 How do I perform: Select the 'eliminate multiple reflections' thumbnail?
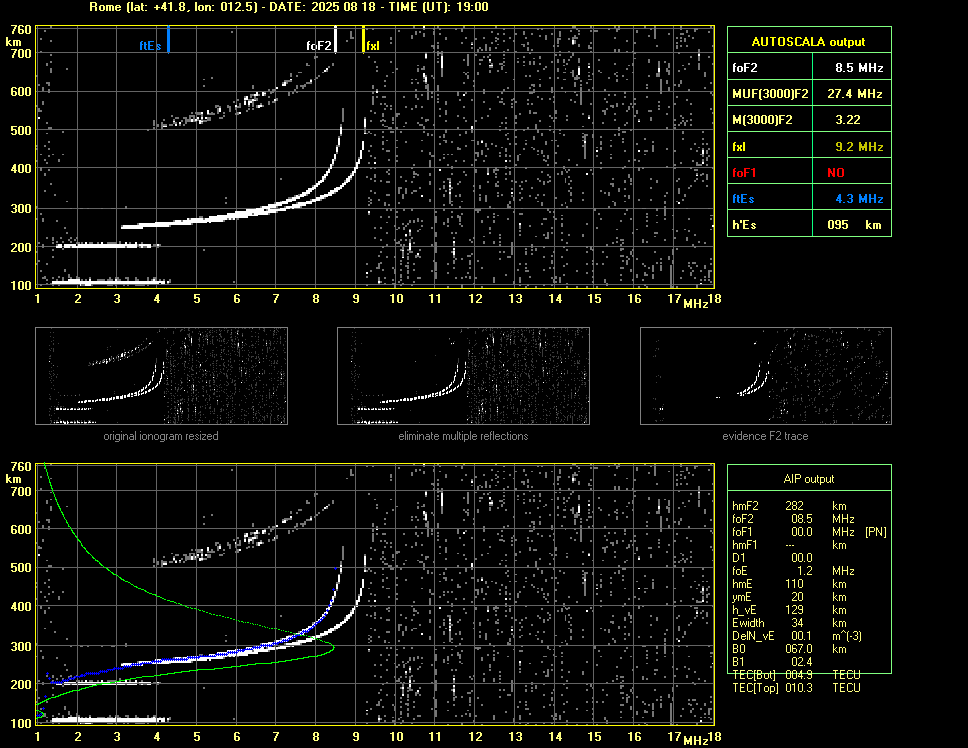pos(463,376)
